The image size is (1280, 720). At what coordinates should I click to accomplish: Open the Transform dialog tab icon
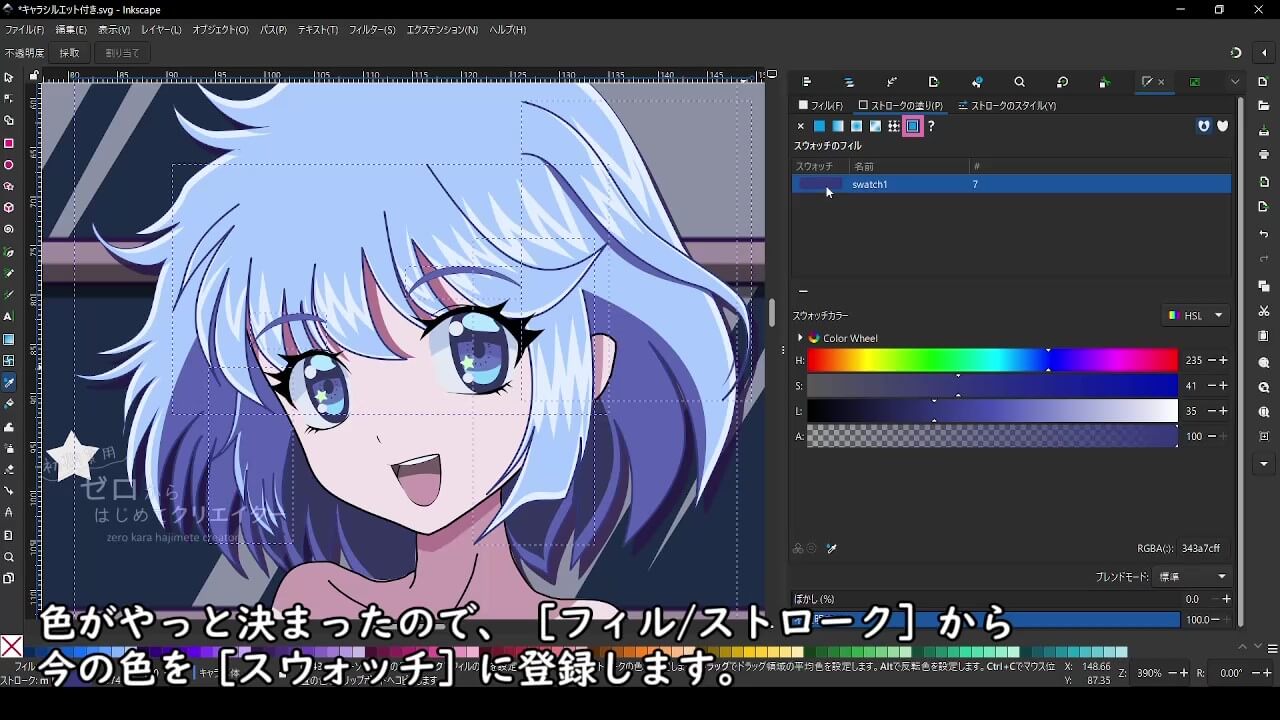click(x=1062, y=82)
